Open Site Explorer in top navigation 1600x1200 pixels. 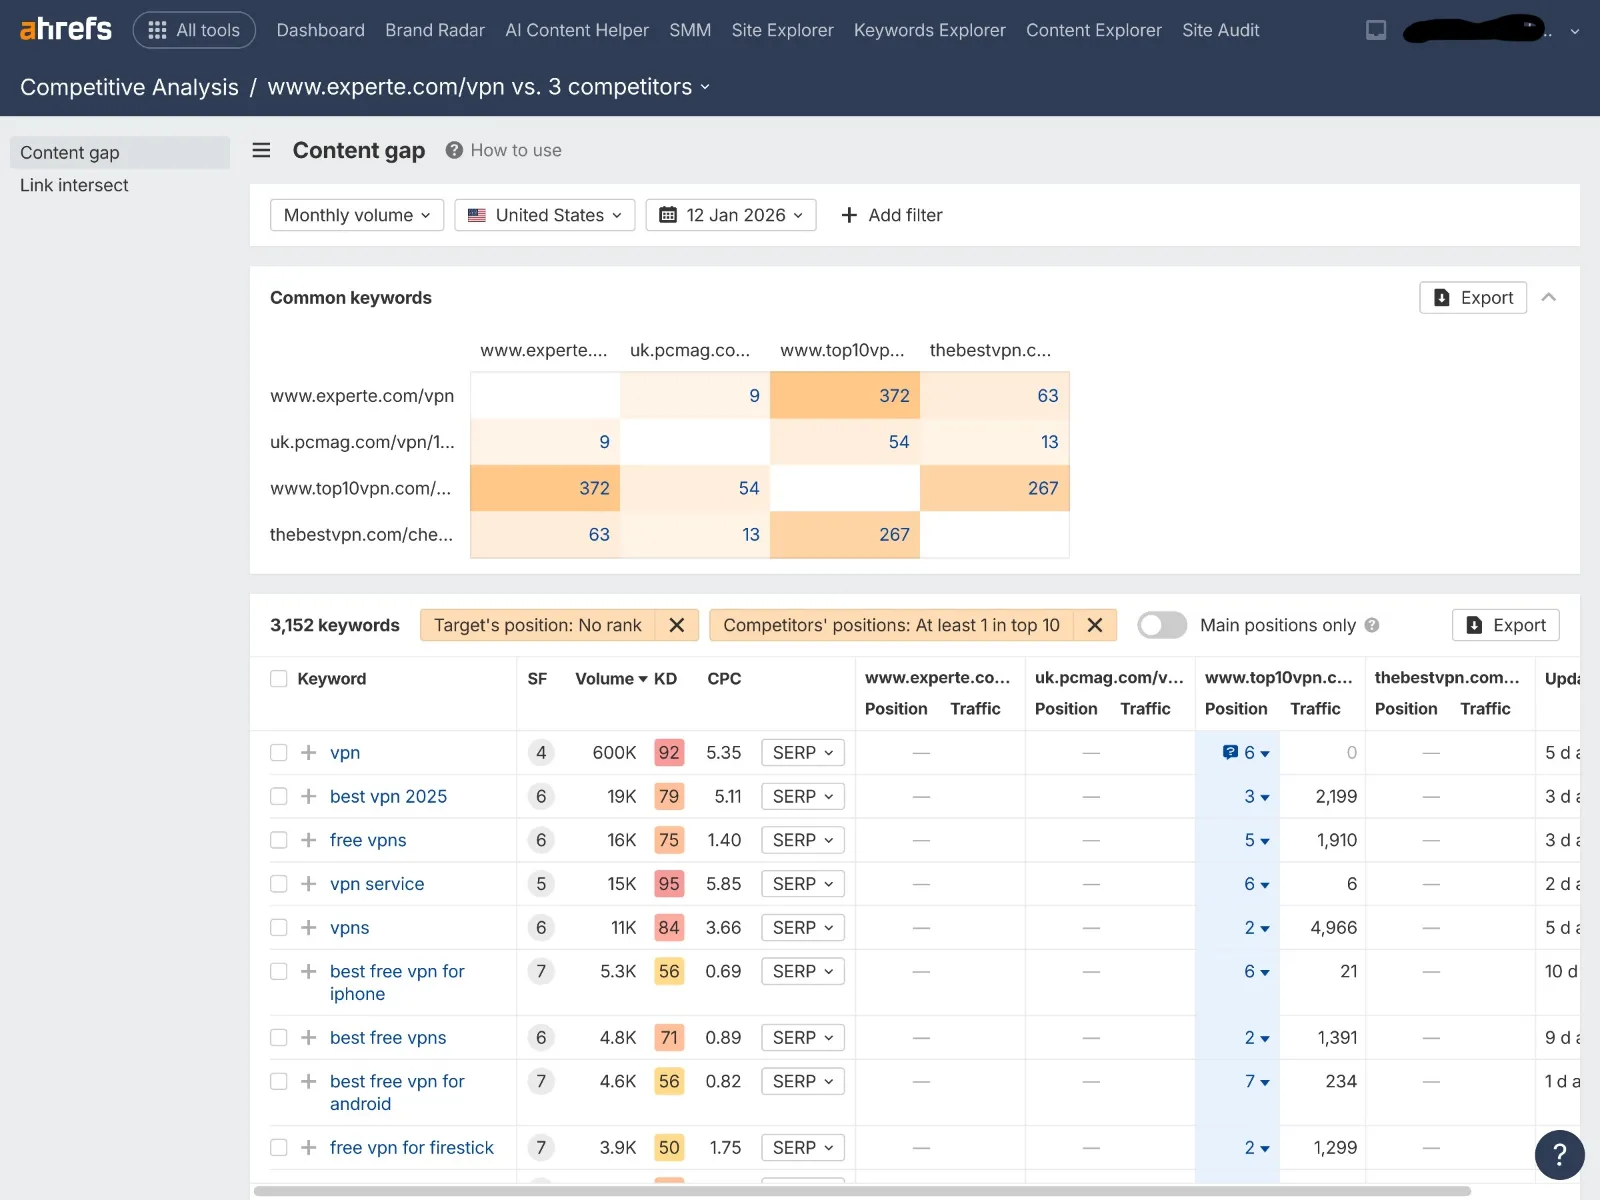coord(782,30)
